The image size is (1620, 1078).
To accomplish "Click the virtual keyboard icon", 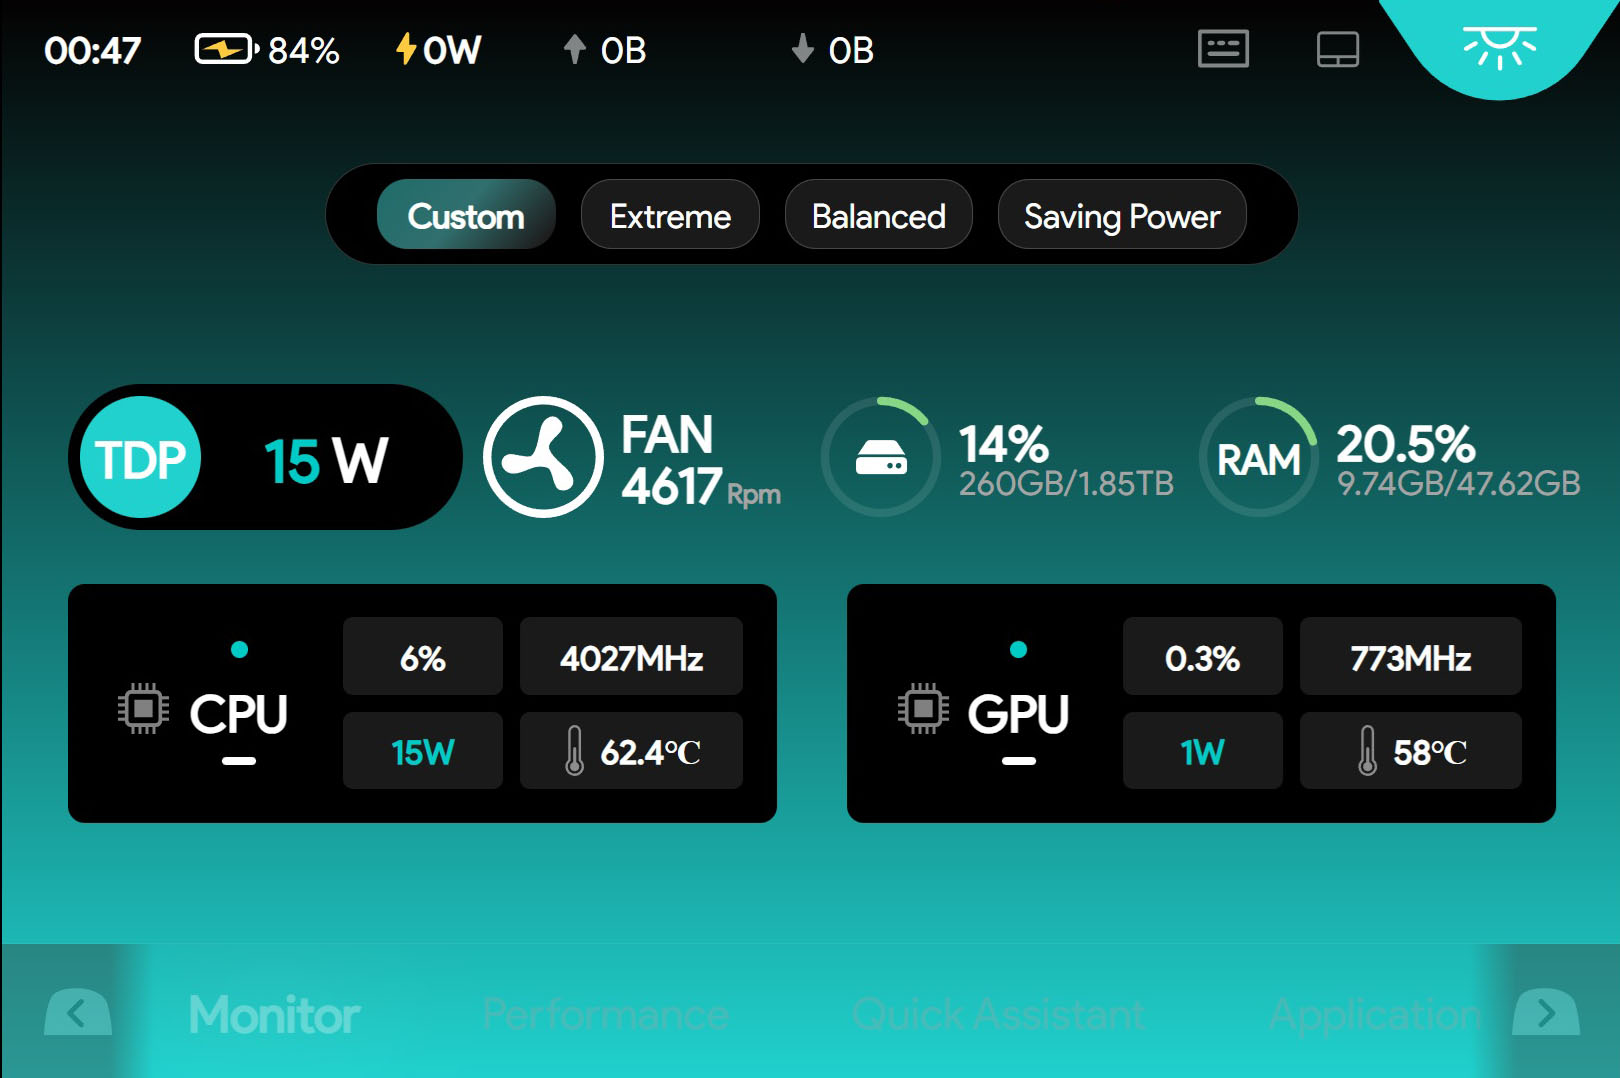I will point(1223,49).
